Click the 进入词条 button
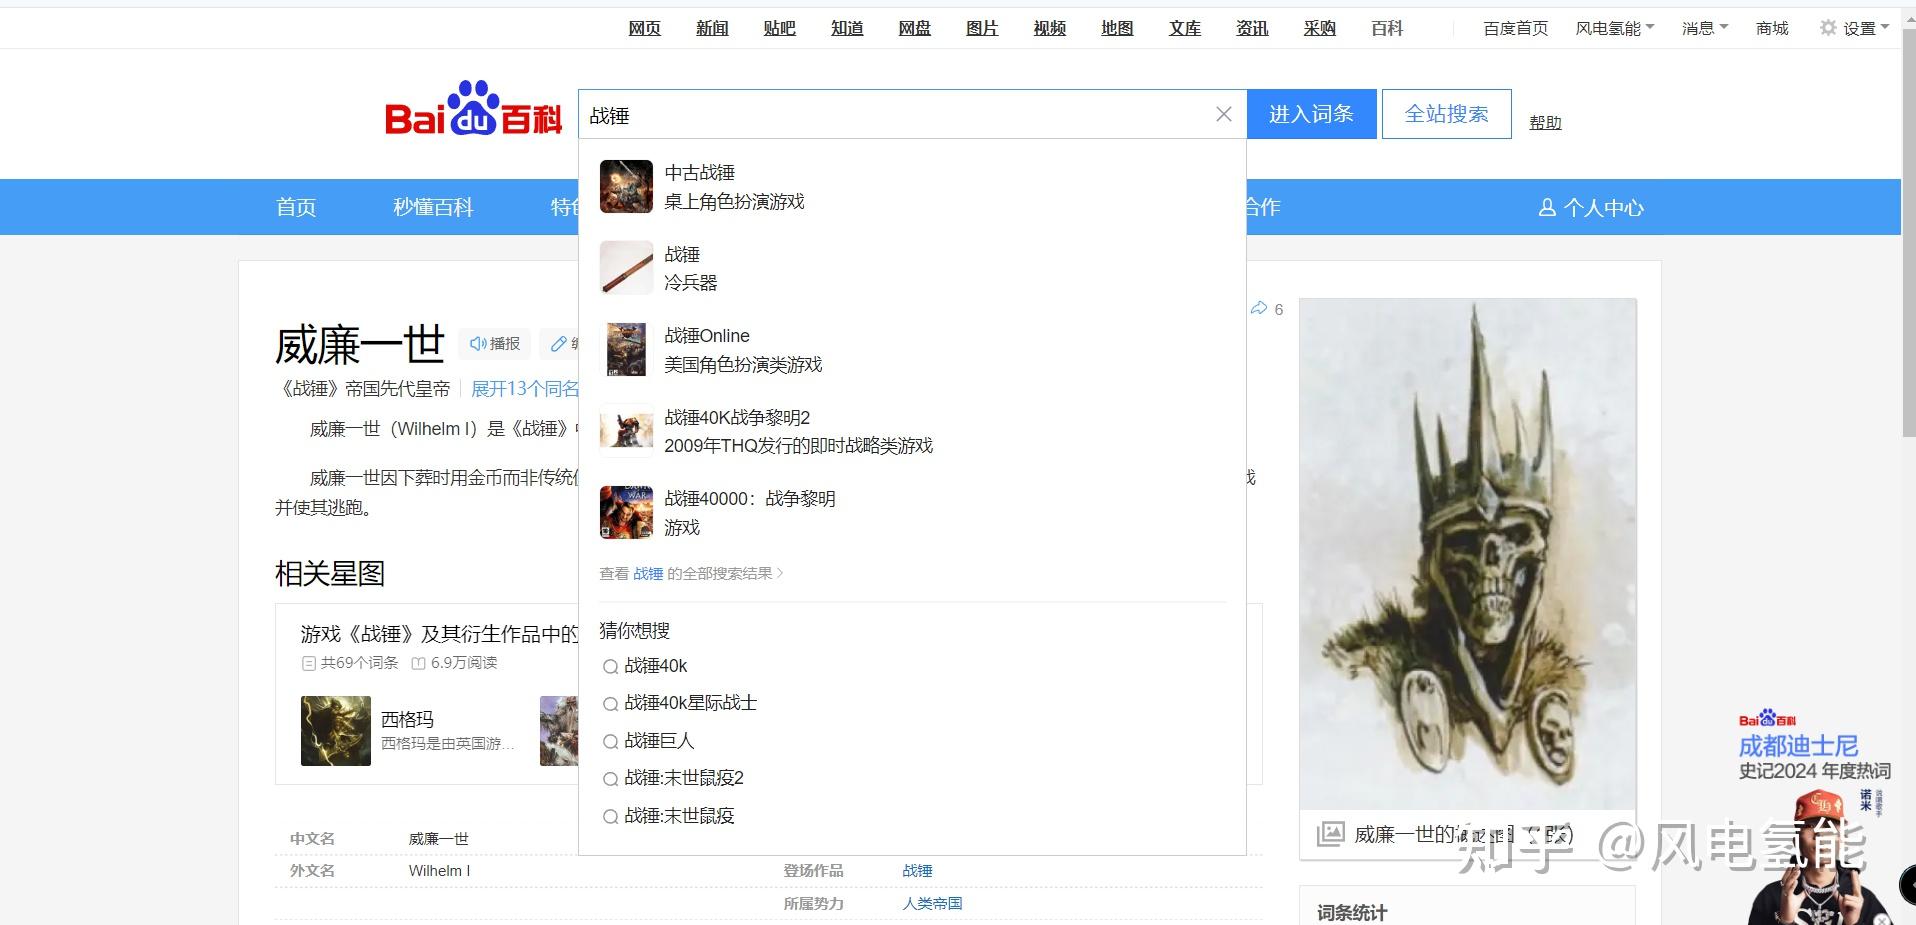 point(1311,114)
